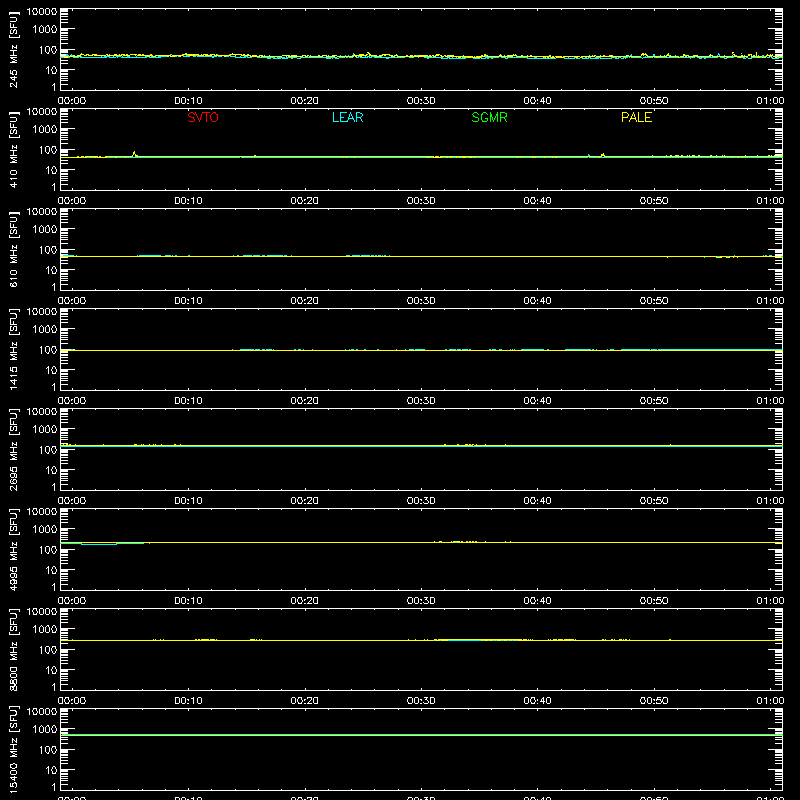Viewport: 800px width, 800px height.
Task: Select the 245 MHz [SFU] axis title
Action: click(13, 49)
